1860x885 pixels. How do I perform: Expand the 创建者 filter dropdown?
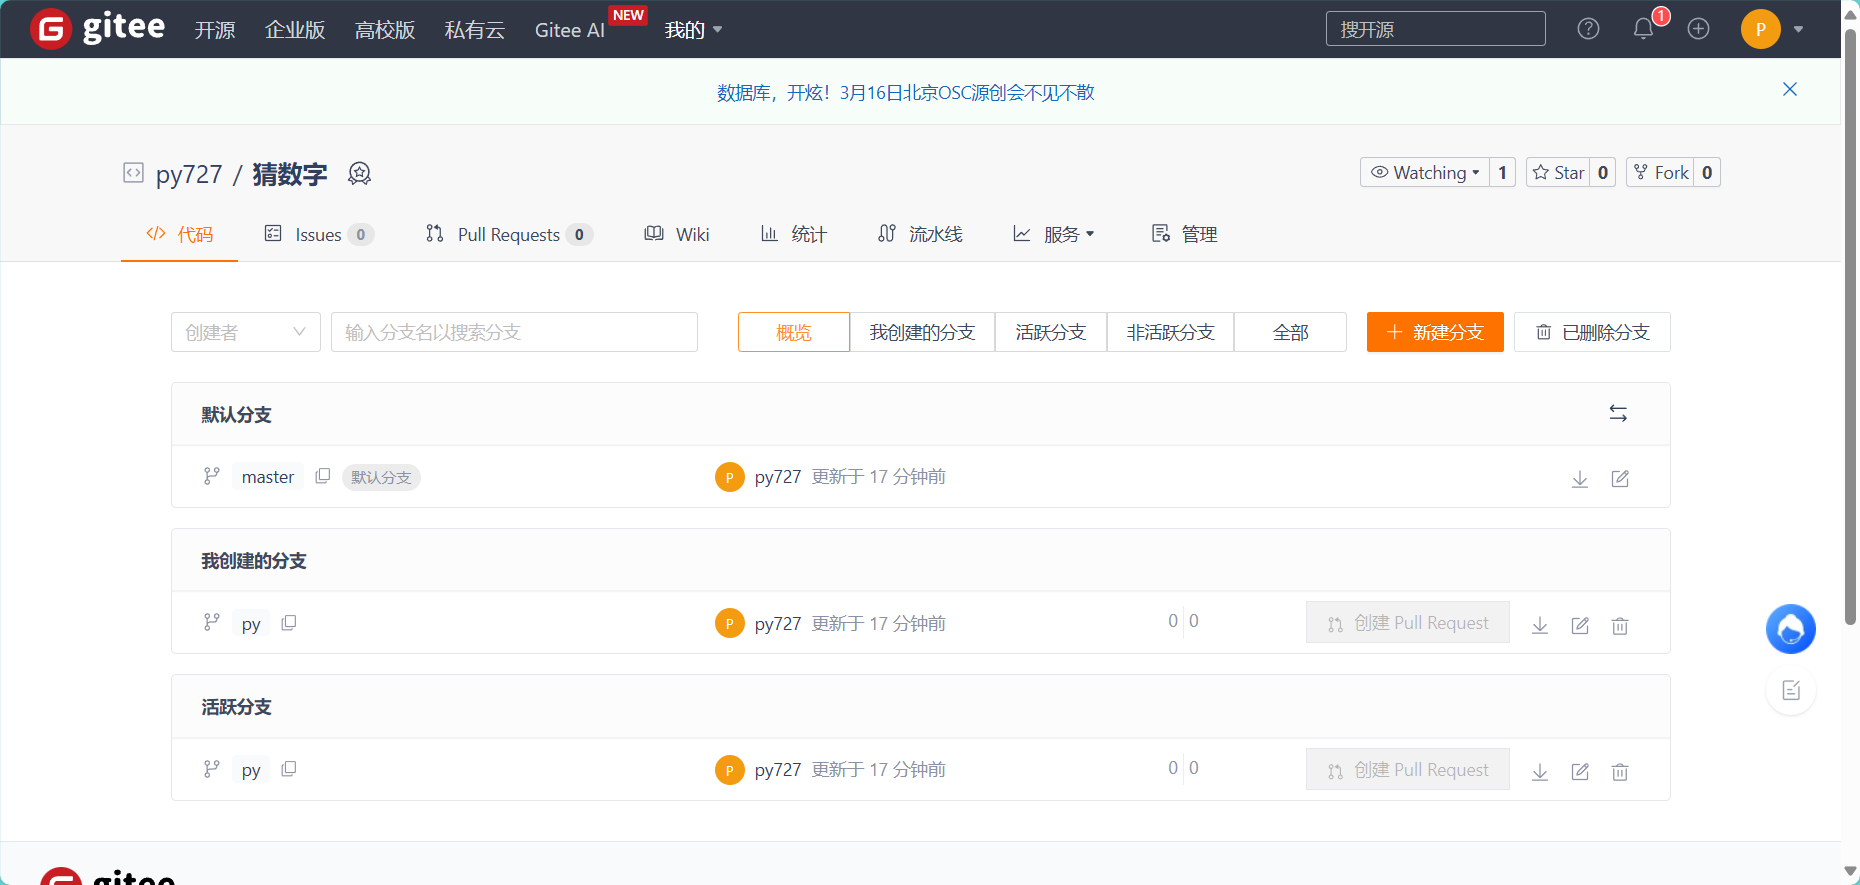click(x=245, y=332)
